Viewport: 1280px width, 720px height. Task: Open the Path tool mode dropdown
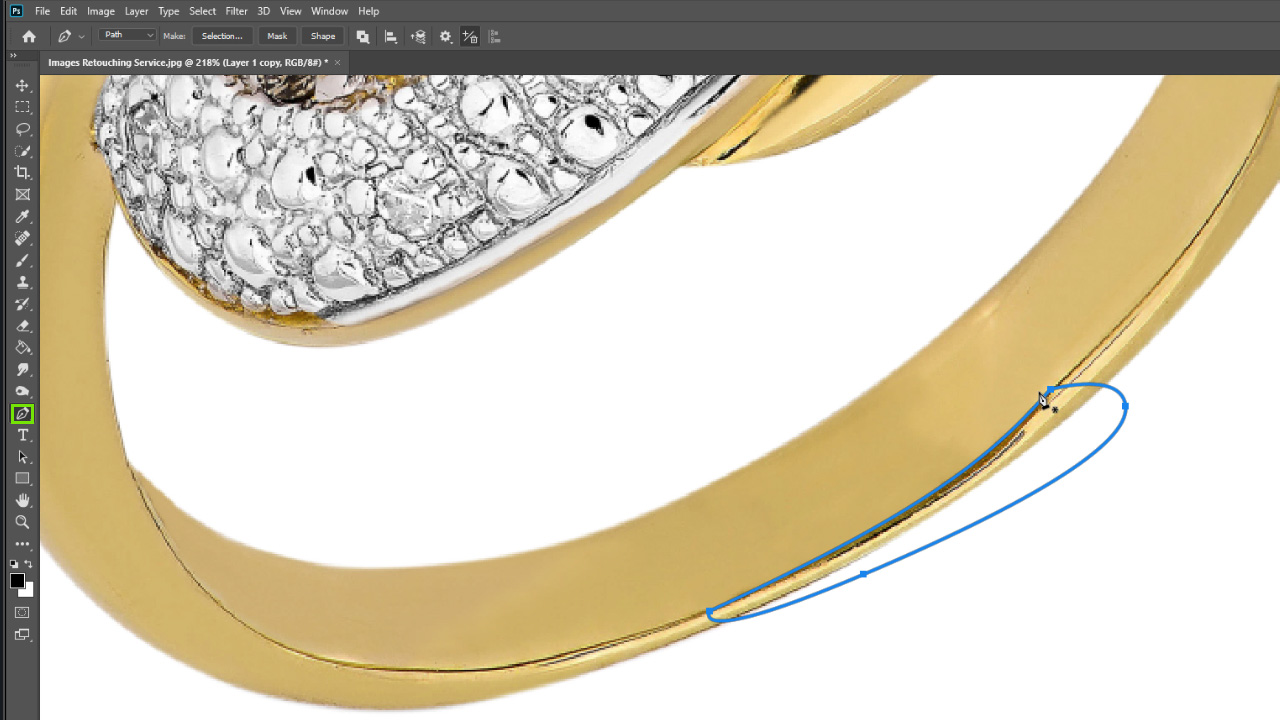(x=127, y=35)
